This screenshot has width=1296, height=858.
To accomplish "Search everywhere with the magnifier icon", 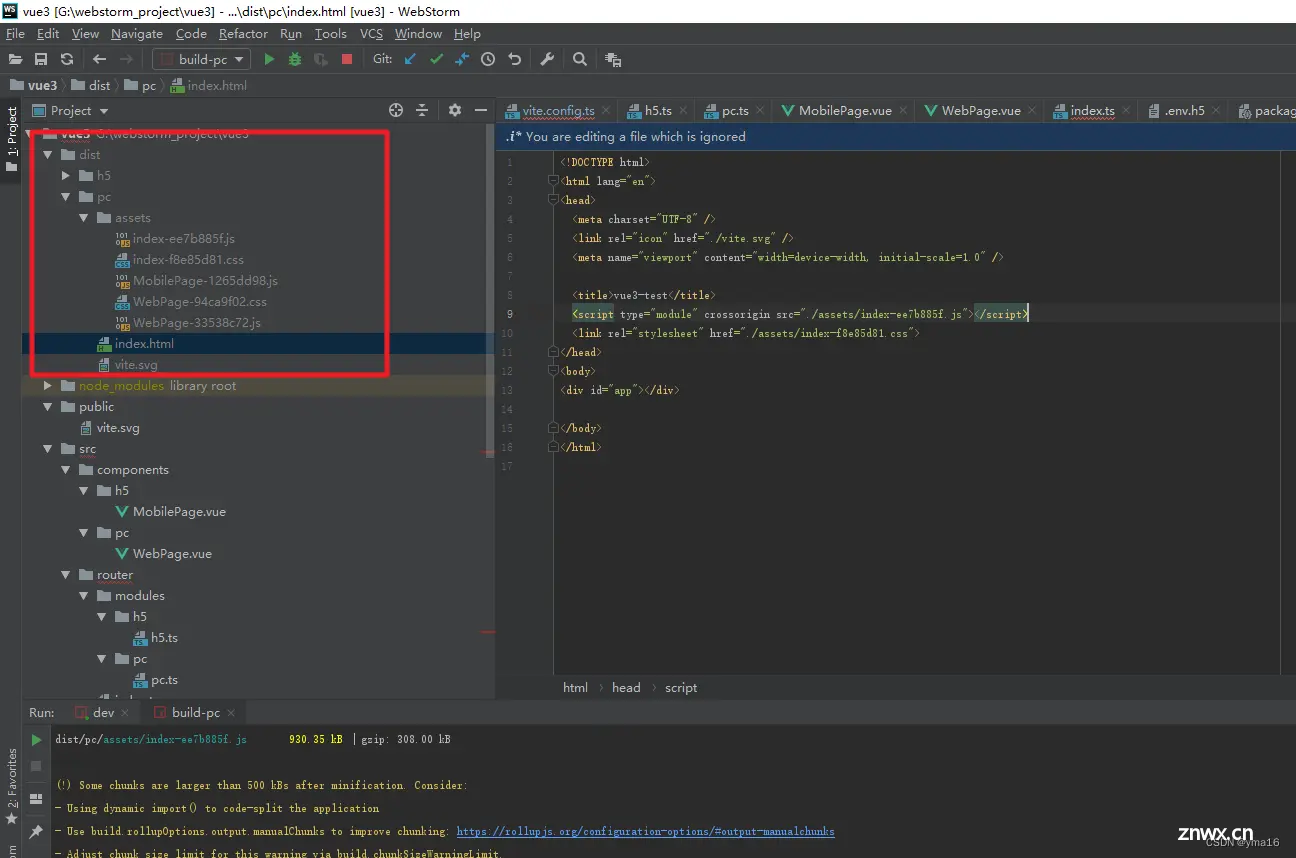I will [580, 59].
